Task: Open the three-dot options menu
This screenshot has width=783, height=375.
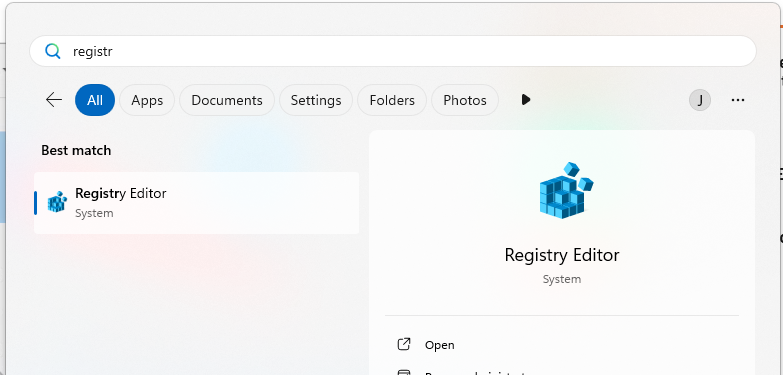Action: (738, 100)
